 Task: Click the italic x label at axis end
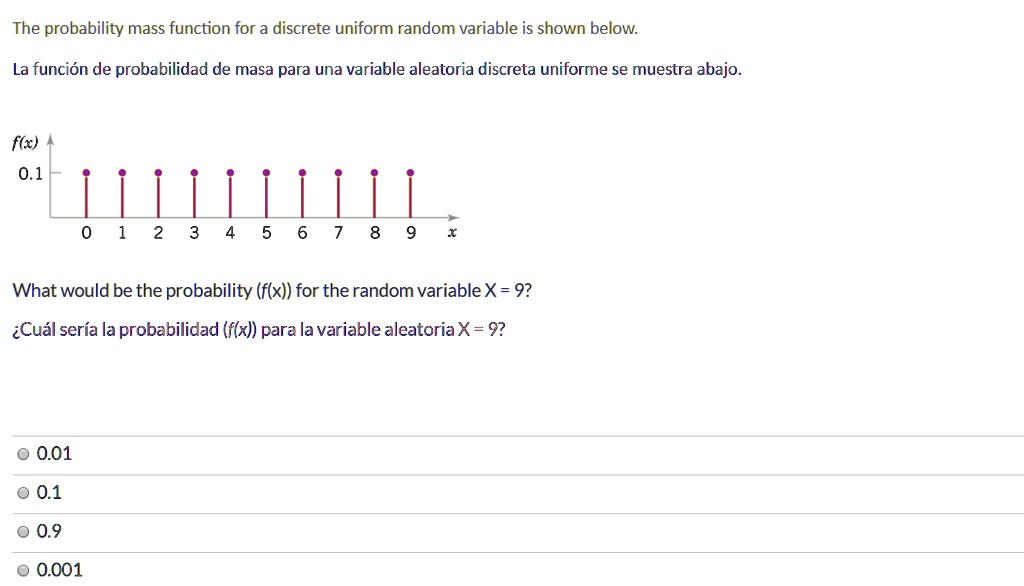point(452,234)
